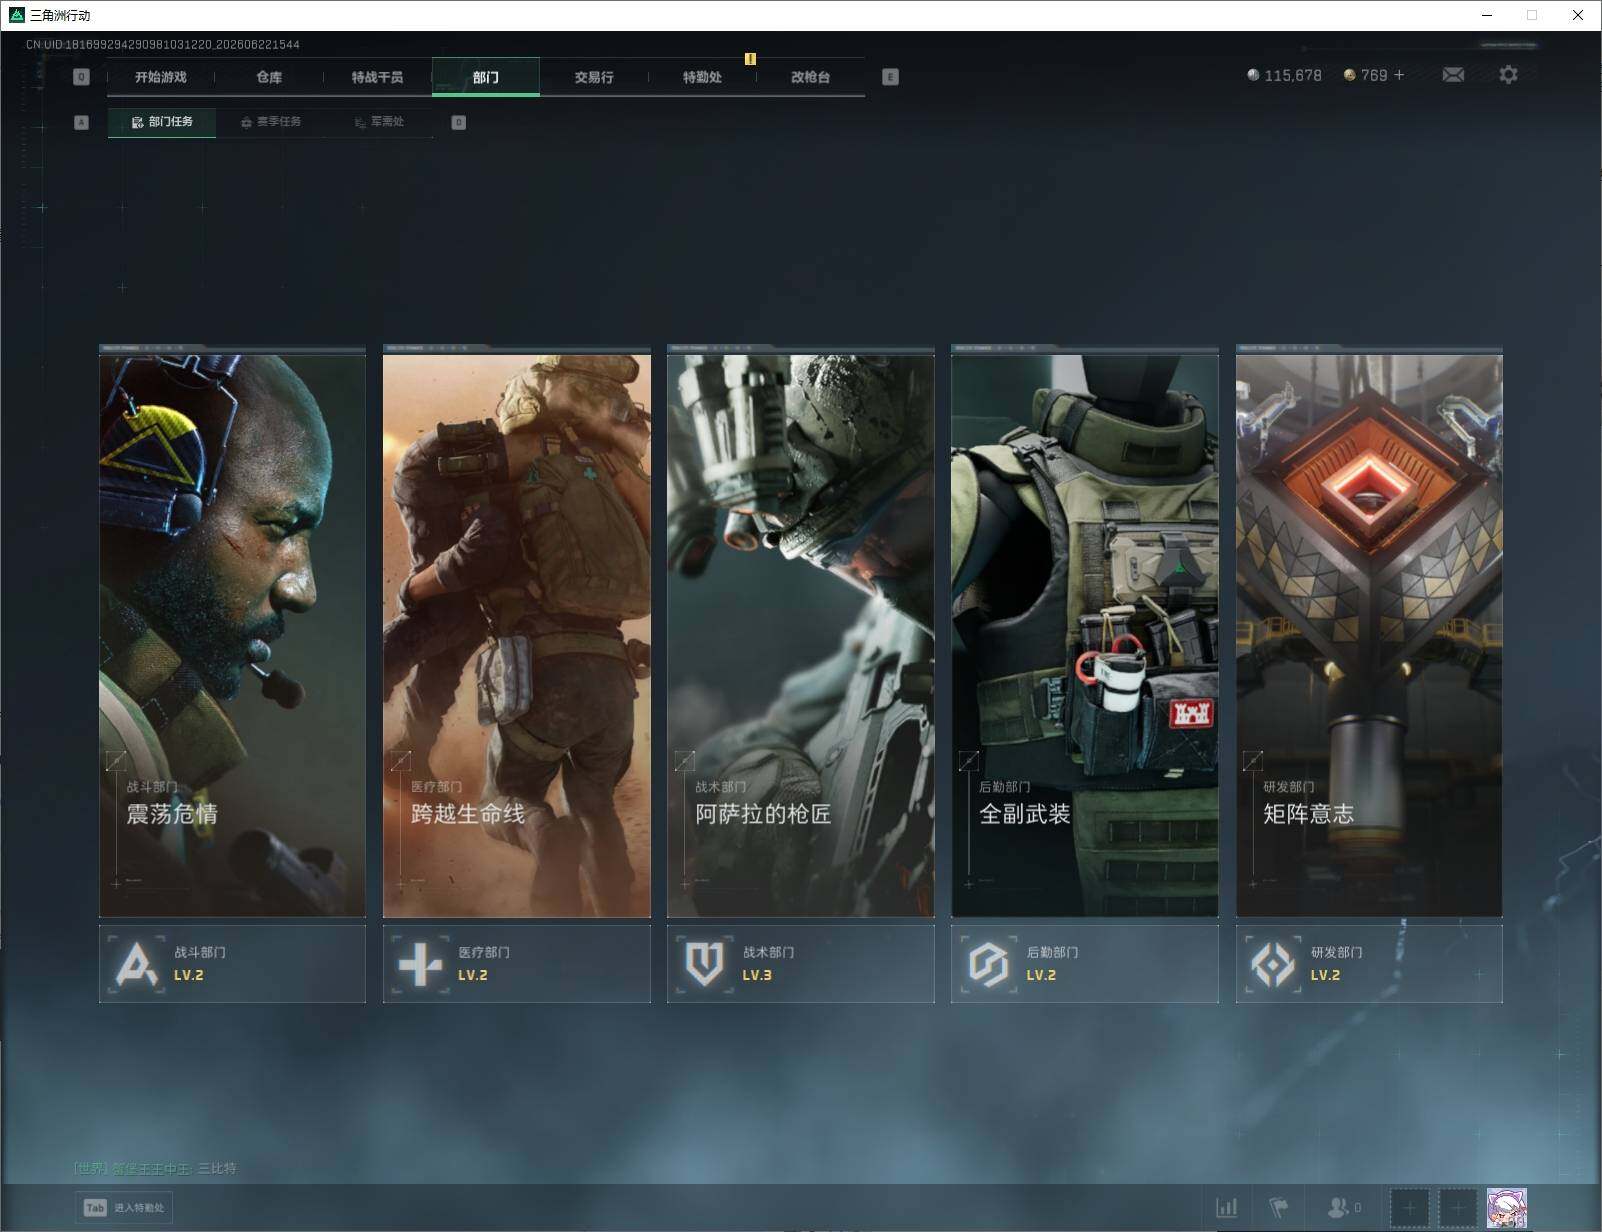Switch to the 仓库 tab
This screenshot has height=1232, width=1602.
point(269,77)
